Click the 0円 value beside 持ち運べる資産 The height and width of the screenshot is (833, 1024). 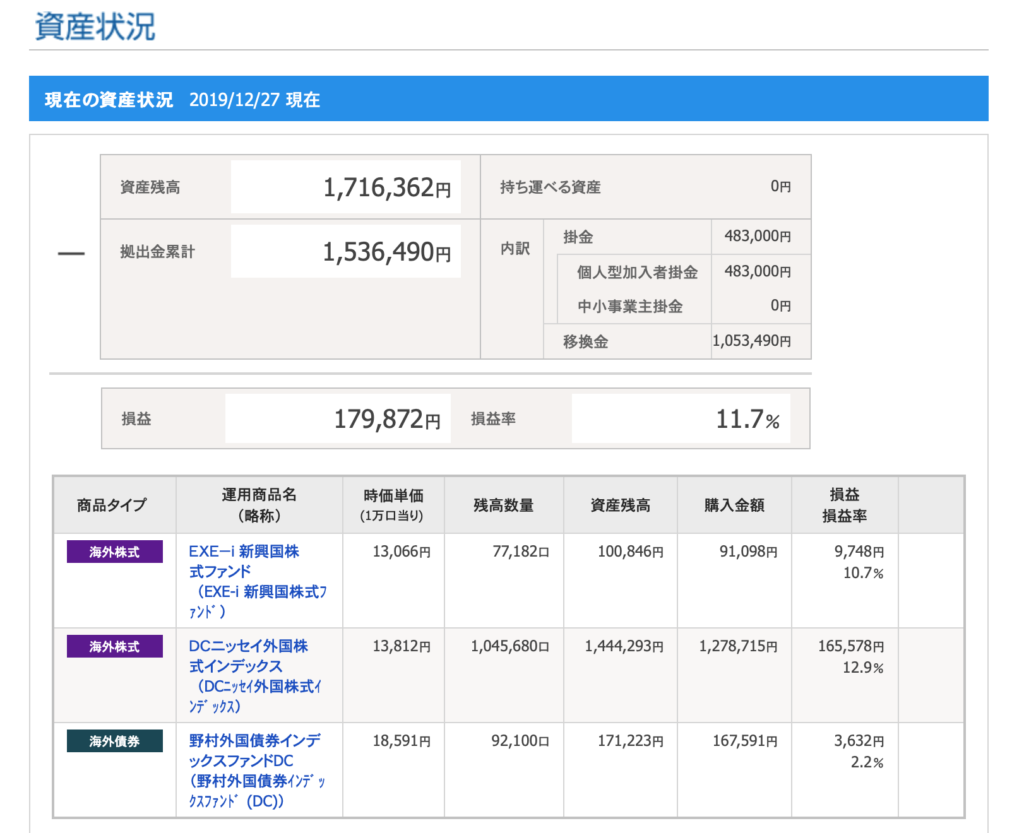[780, 187]
